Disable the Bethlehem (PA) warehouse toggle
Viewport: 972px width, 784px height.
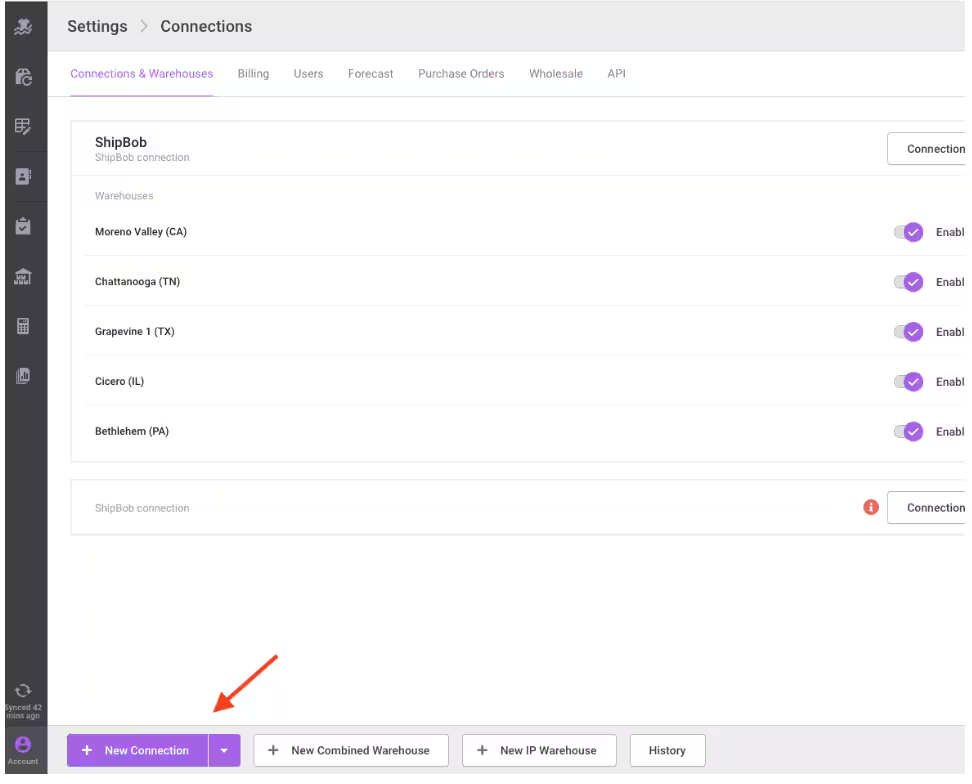pyautogui.click(x=908, y=431)
